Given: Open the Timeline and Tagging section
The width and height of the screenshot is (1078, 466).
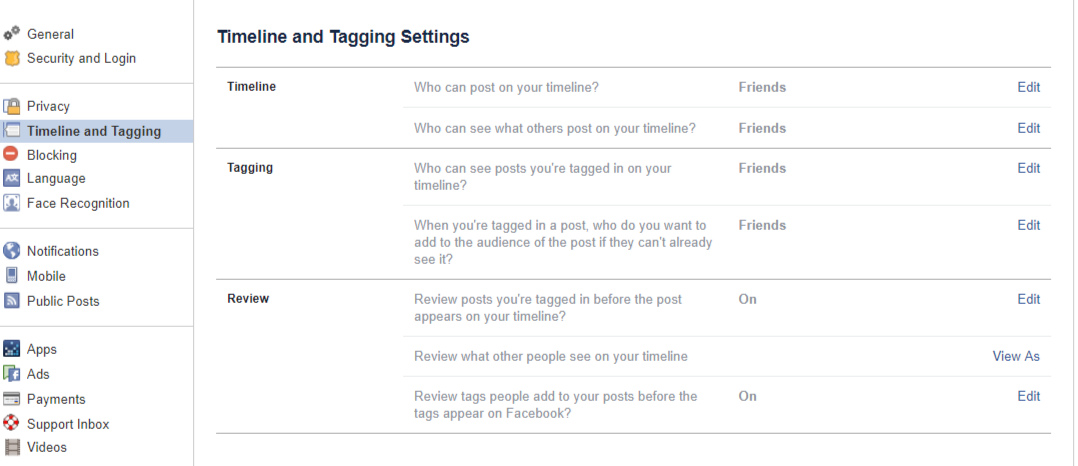Looking at the screenshot, I should pyautogui.click(x=96, y=131).
